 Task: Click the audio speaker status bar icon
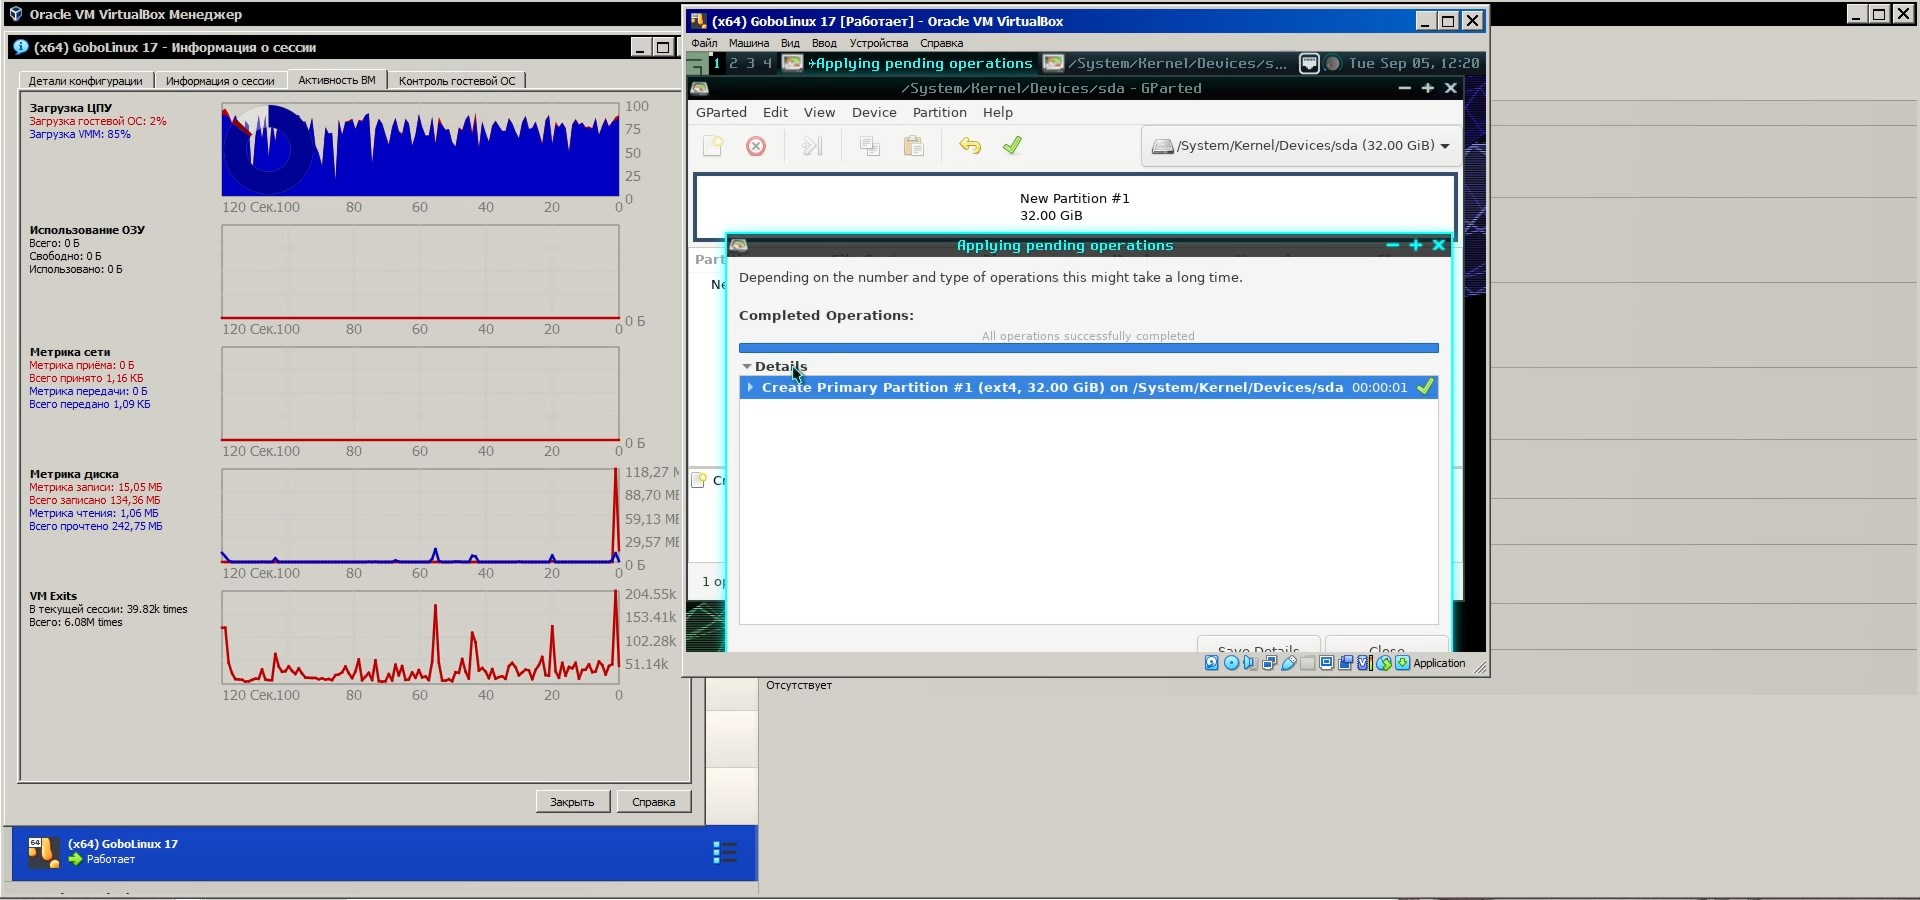coord(1250,663)
